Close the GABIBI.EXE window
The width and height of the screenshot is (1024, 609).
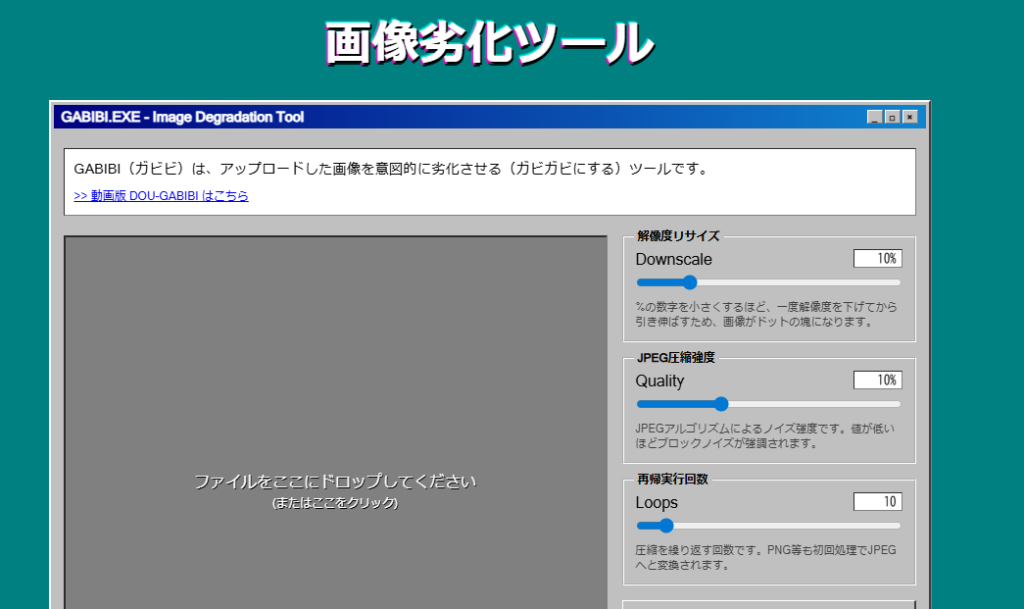pyautogui.click(x=909, y=117)
